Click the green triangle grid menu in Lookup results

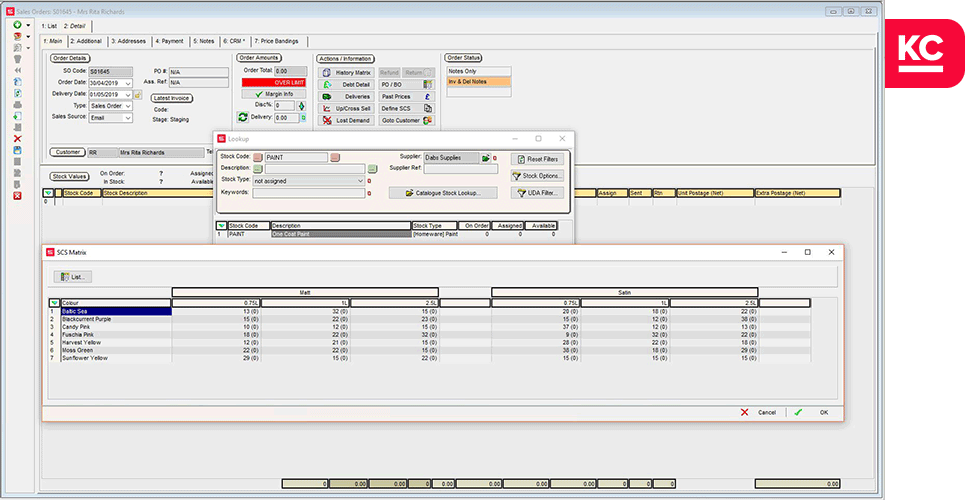pyautogui.click(x=222, y=226)
